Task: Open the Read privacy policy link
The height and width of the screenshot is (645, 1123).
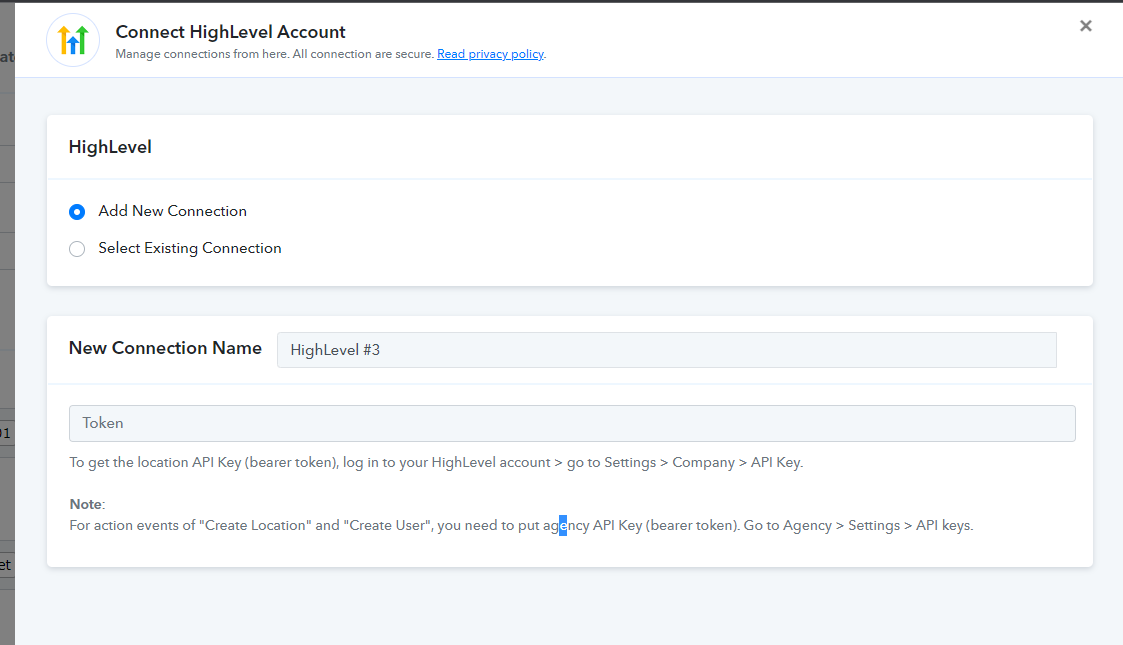Action: (491, 54)
